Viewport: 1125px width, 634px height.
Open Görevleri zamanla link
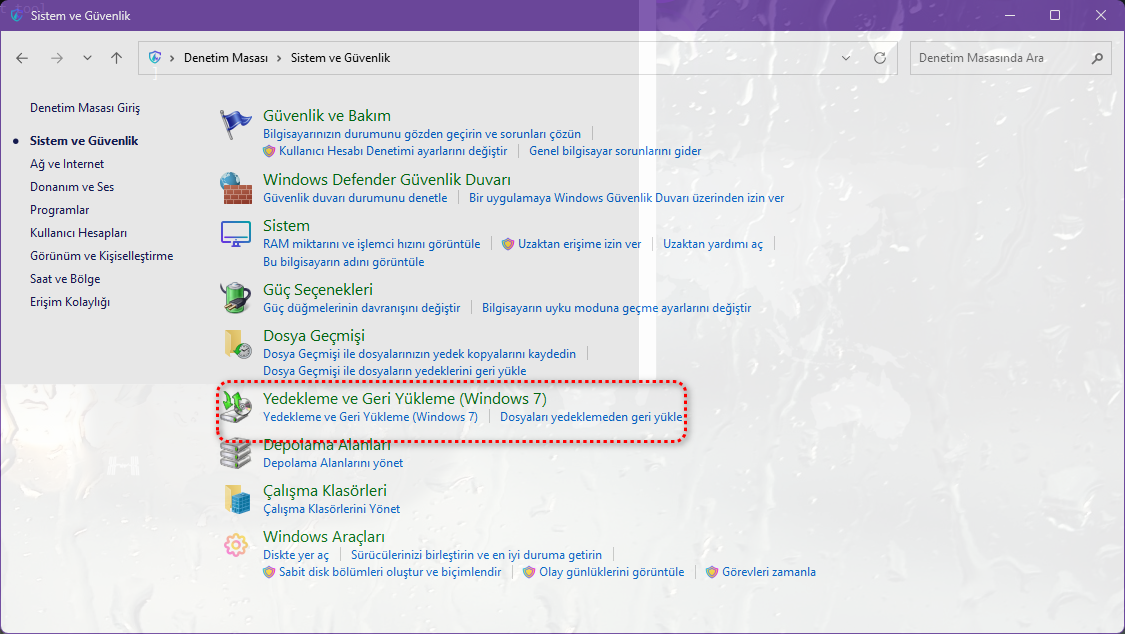769,572
